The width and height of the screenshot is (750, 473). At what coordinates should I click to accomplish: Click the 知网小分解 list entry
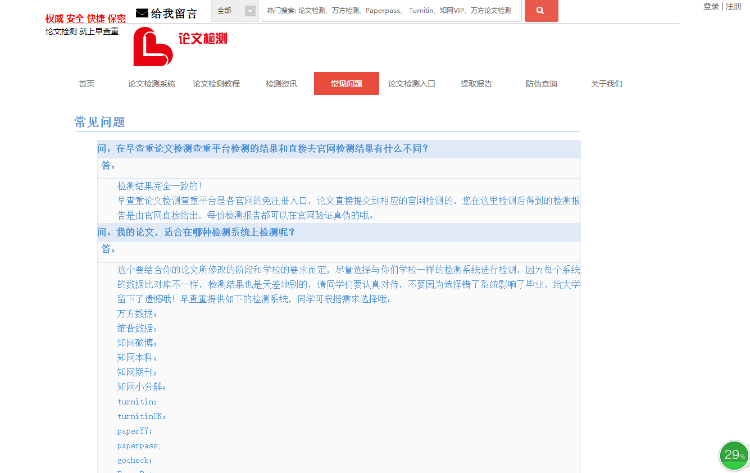(x=142, y=386)
